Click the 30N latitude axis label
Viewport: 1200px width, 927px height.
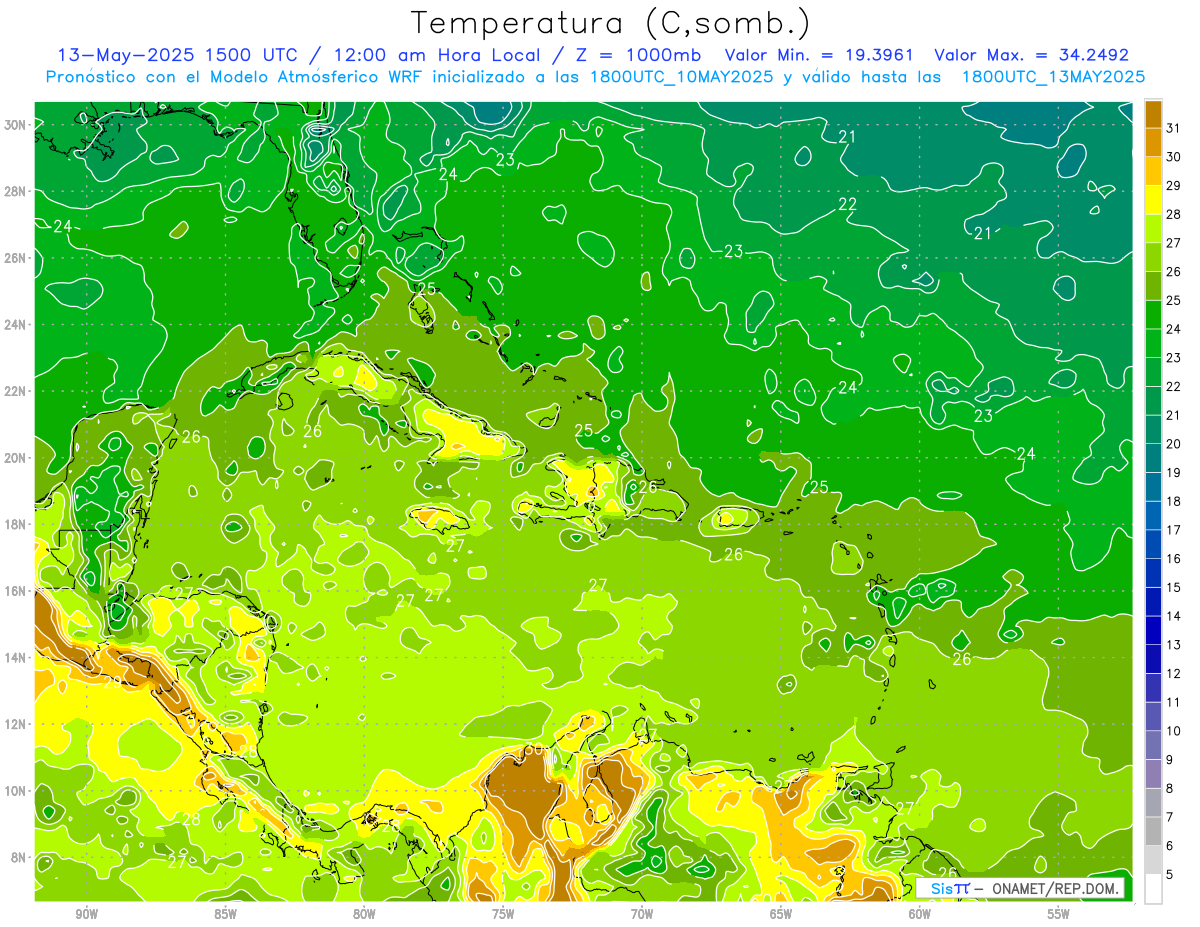(16, 124)
